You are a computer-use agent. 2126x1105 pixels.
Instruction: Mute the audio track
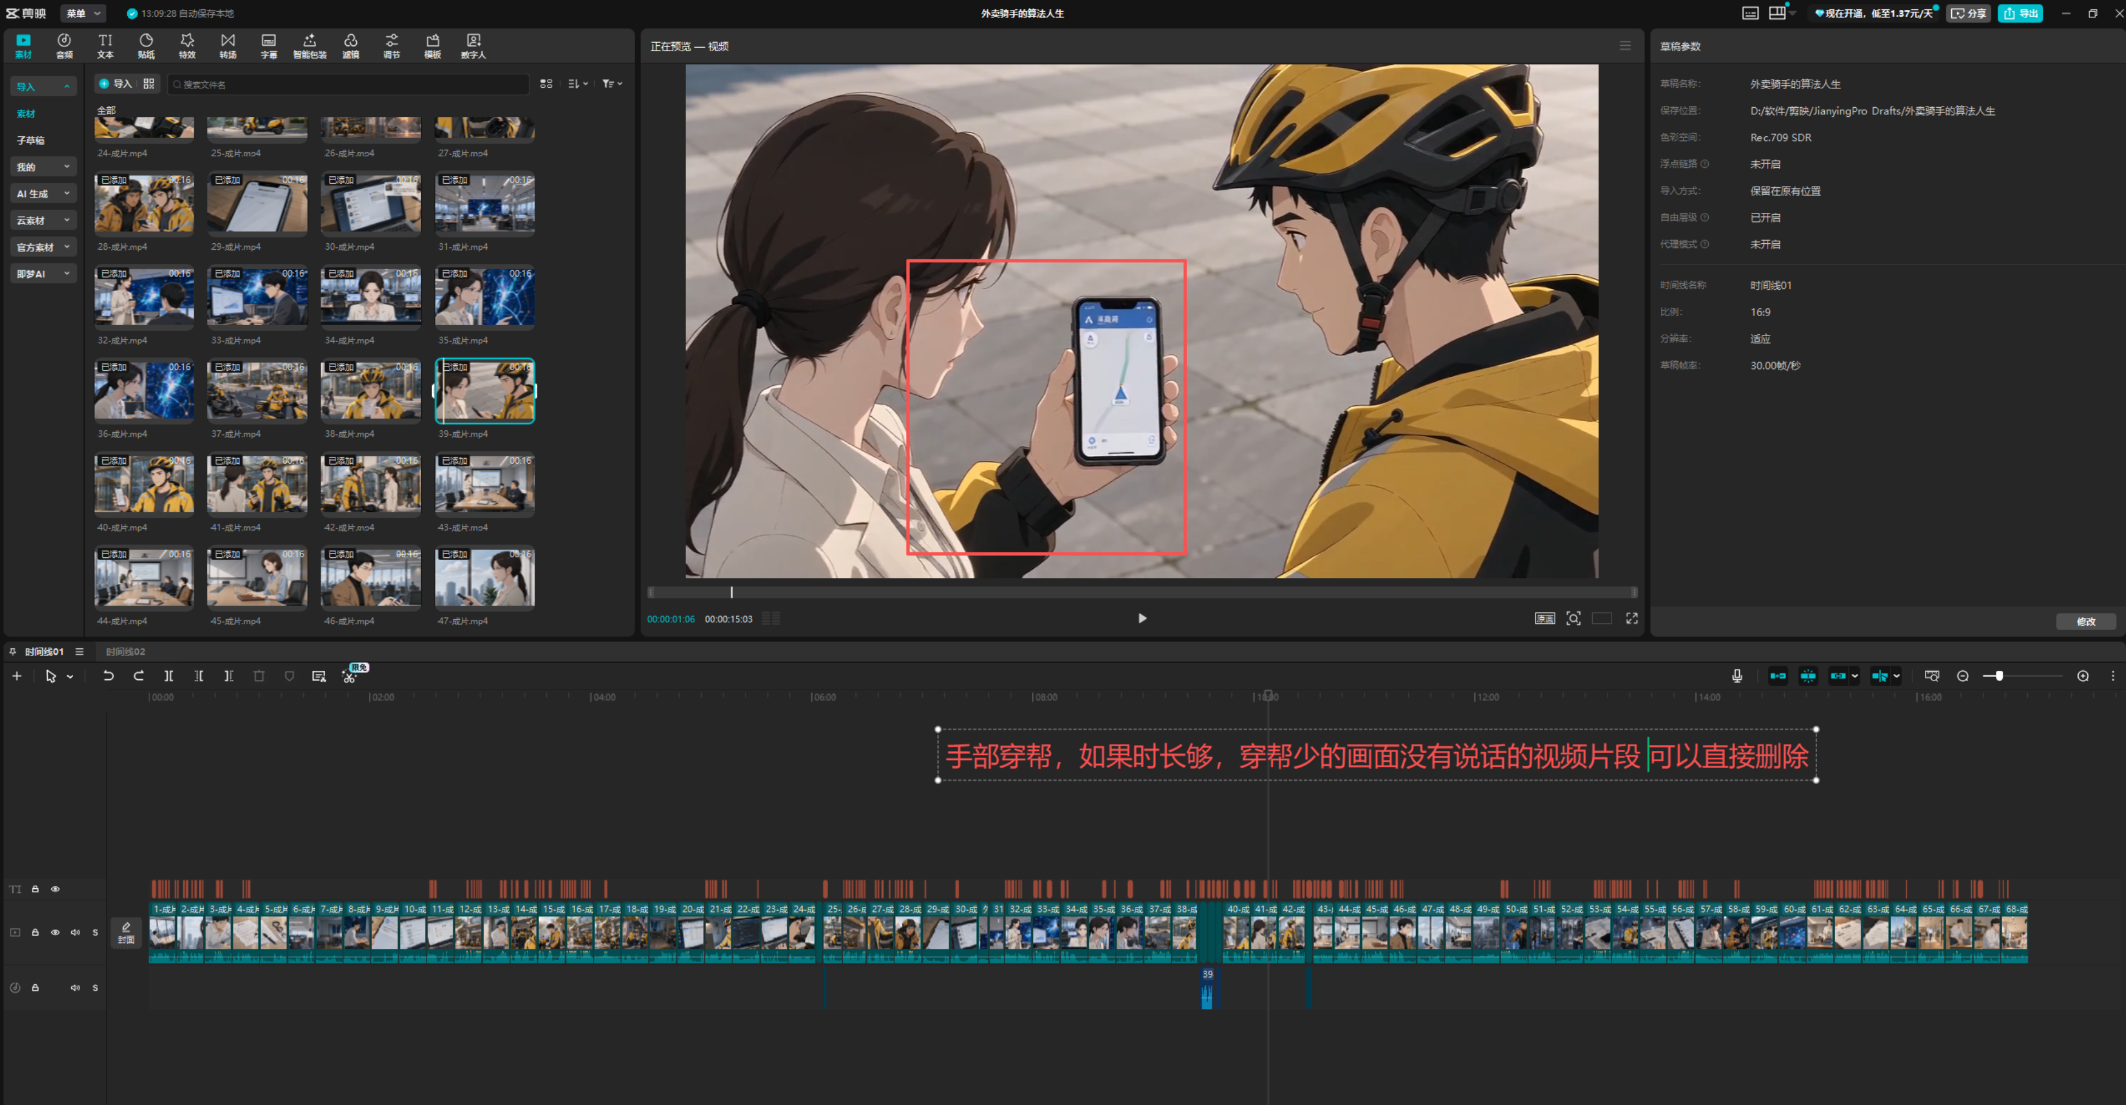[75, 988]
